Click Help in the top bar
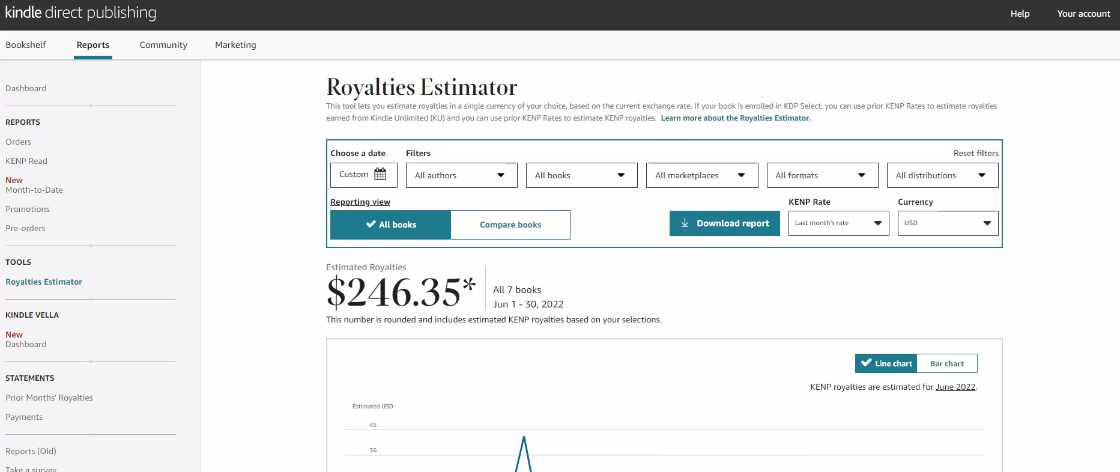The width and height of the screenshot is (1120, 472). (1019, 14)
